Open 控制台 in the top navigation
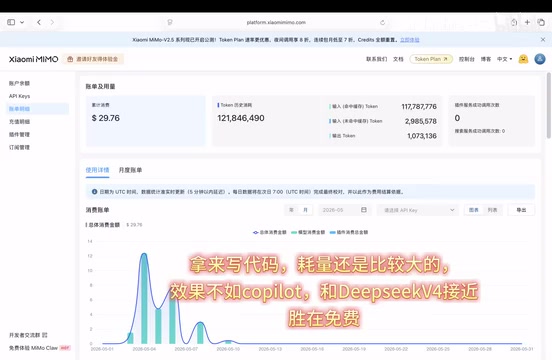This screenshot has height=360, width=552. click(x=466, y=59)
